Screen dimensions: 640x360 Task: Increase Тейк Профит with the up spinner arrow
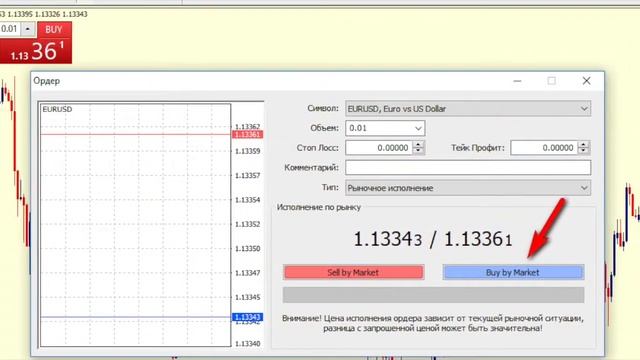tap(584, 144)
